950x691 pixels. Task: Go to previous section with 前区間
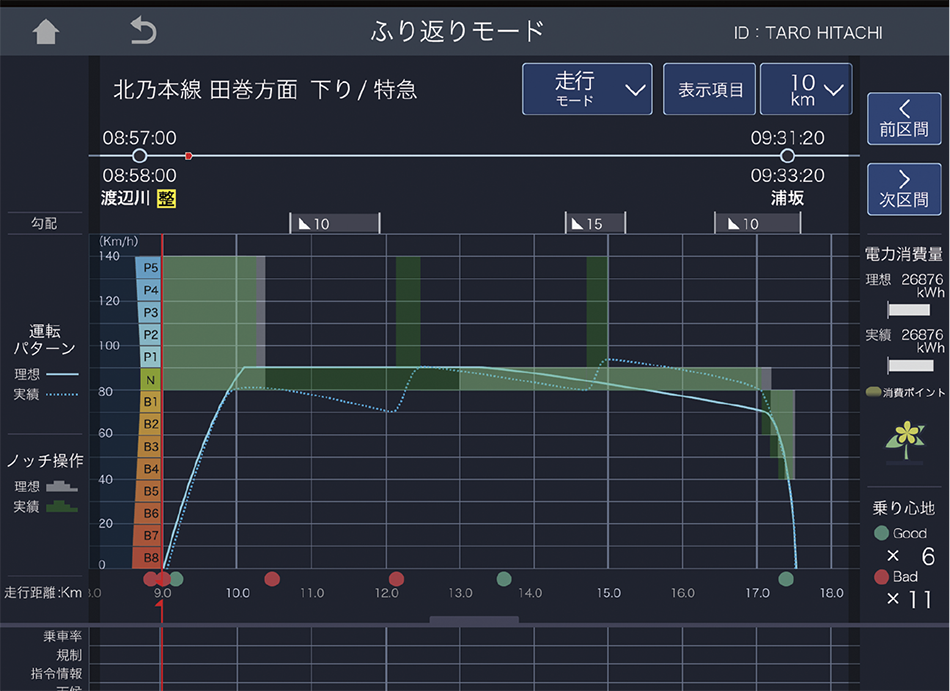coord(904,119)
